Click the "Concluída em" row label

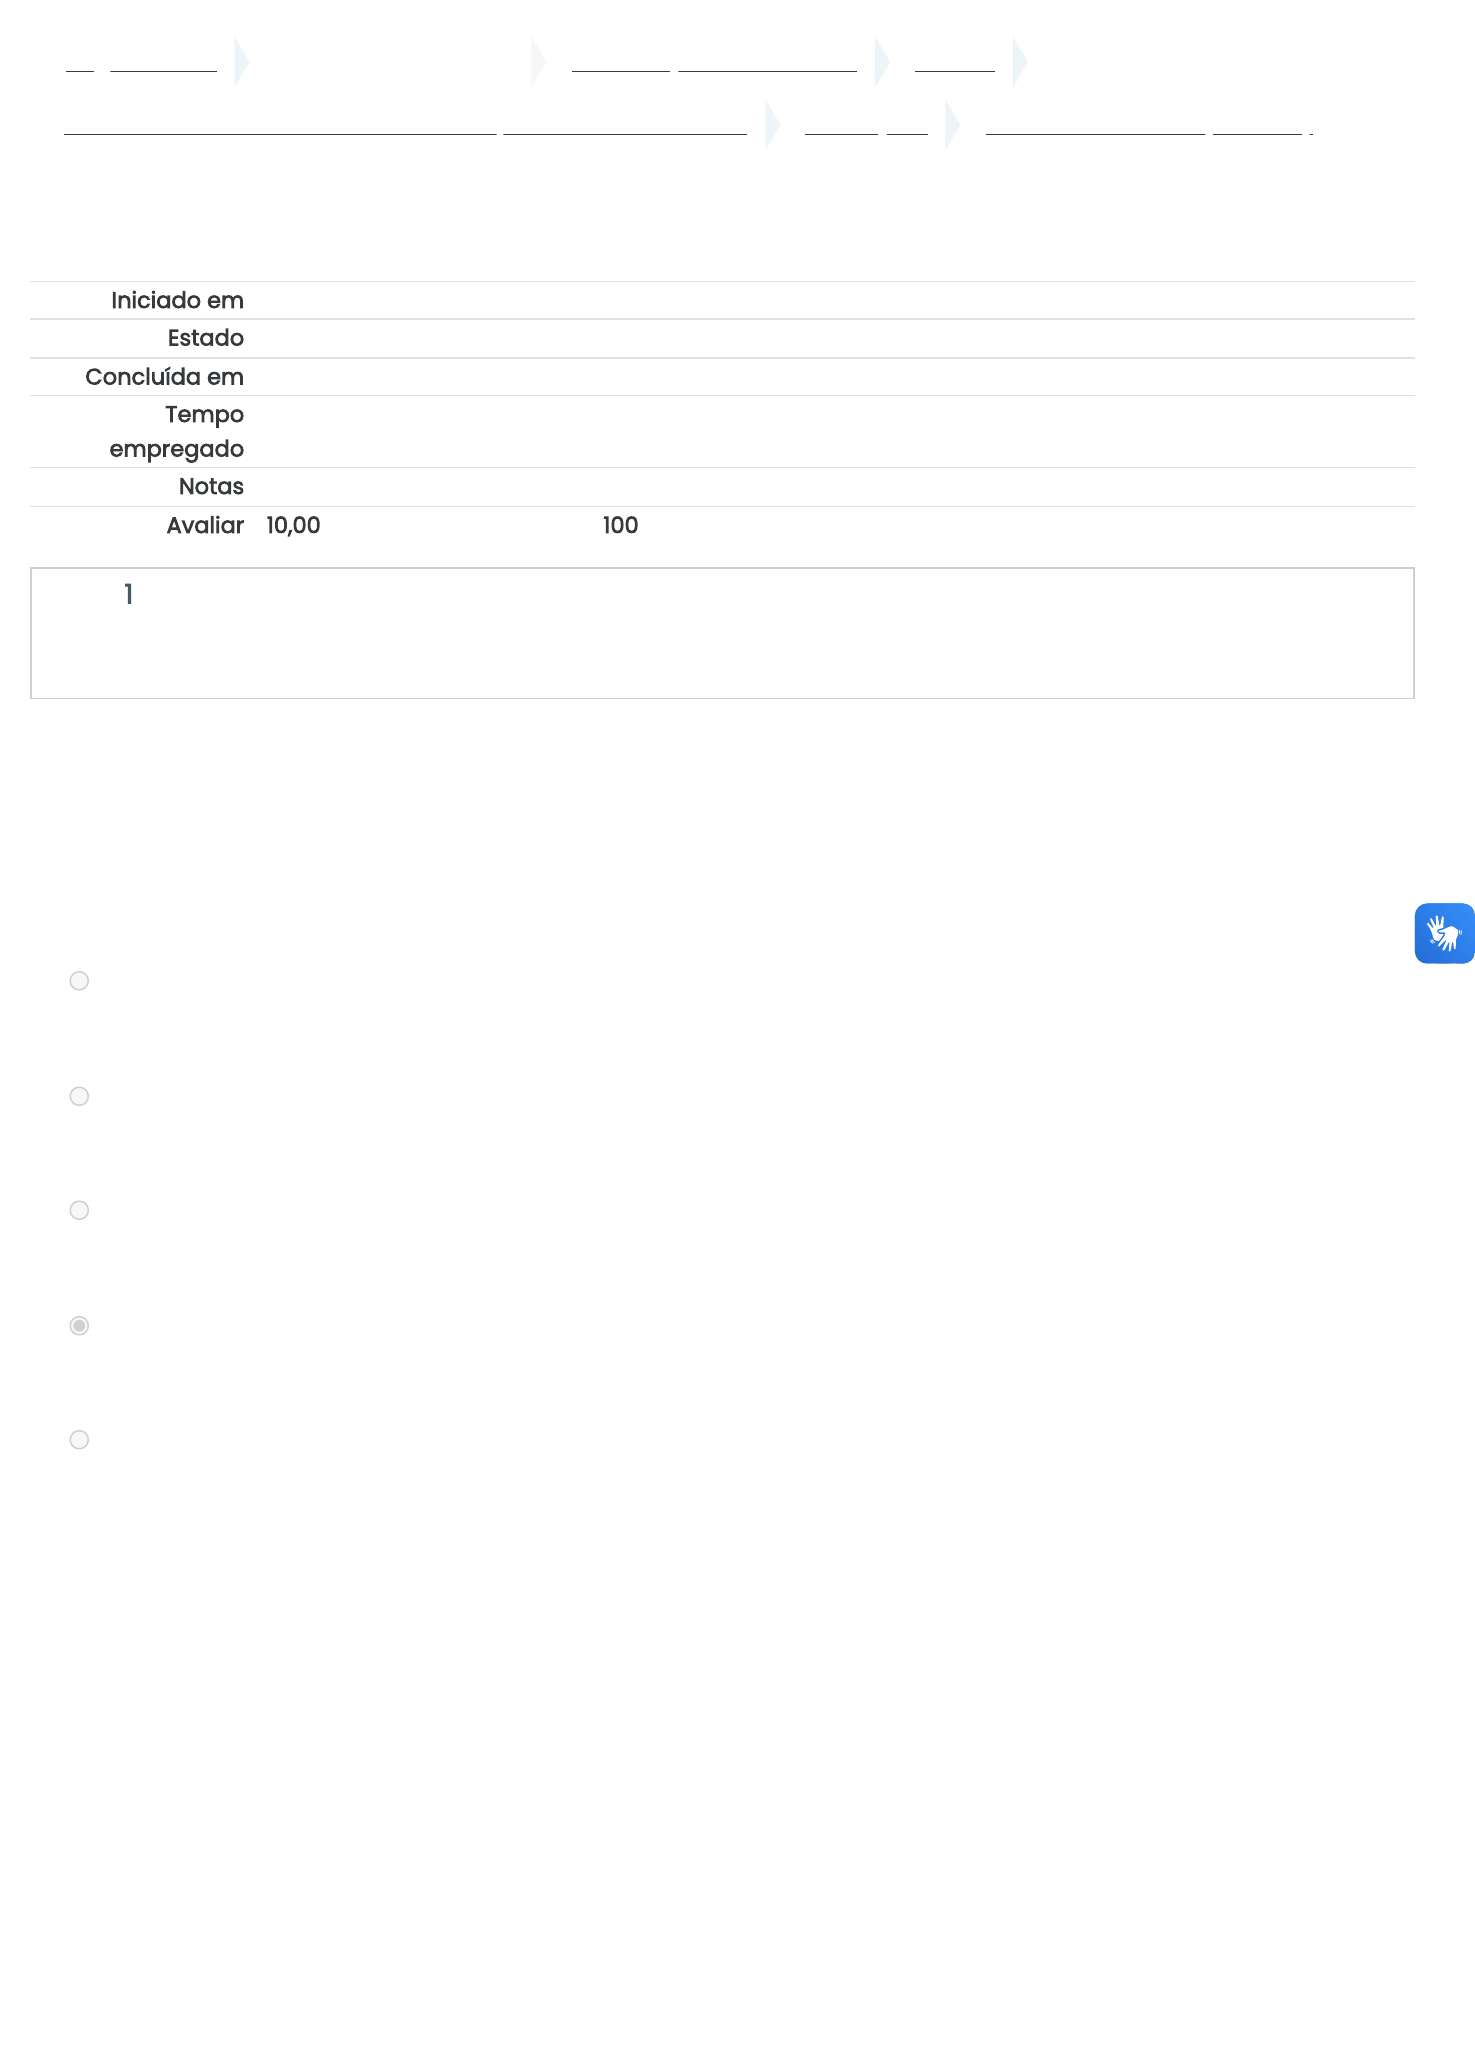pyautogui.click(x=164, y=377)
